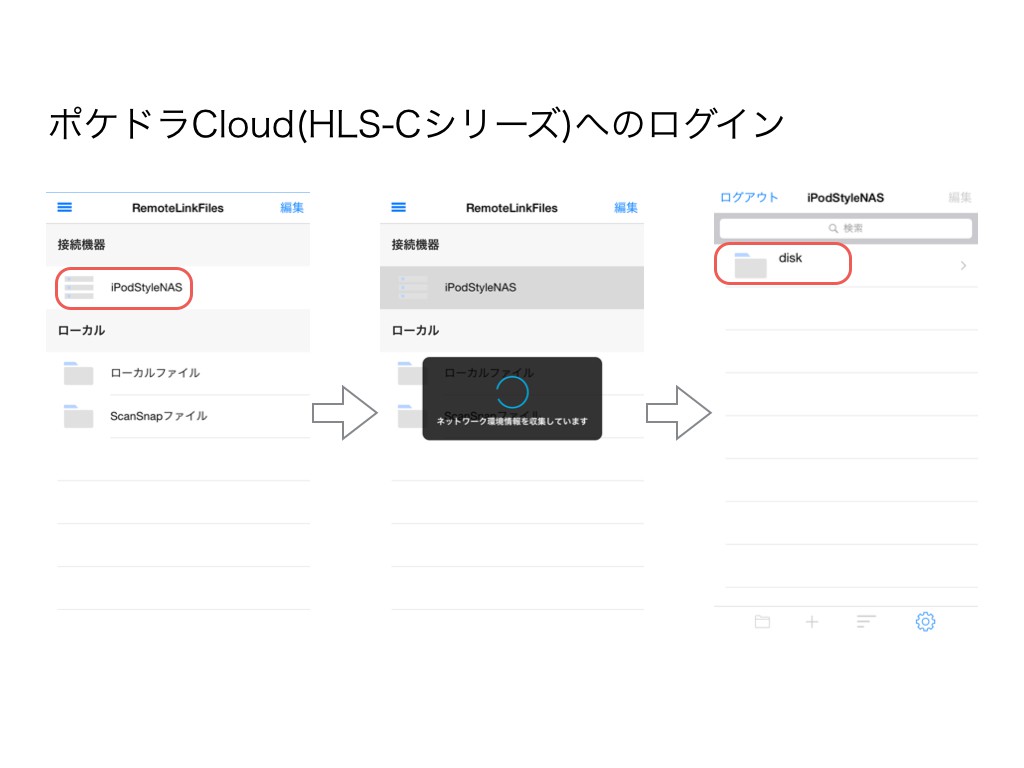Click the ScanSnapファイル folder icon in first screen
The width and height of the screenshot is (1024, 768).
coord(78,416)
